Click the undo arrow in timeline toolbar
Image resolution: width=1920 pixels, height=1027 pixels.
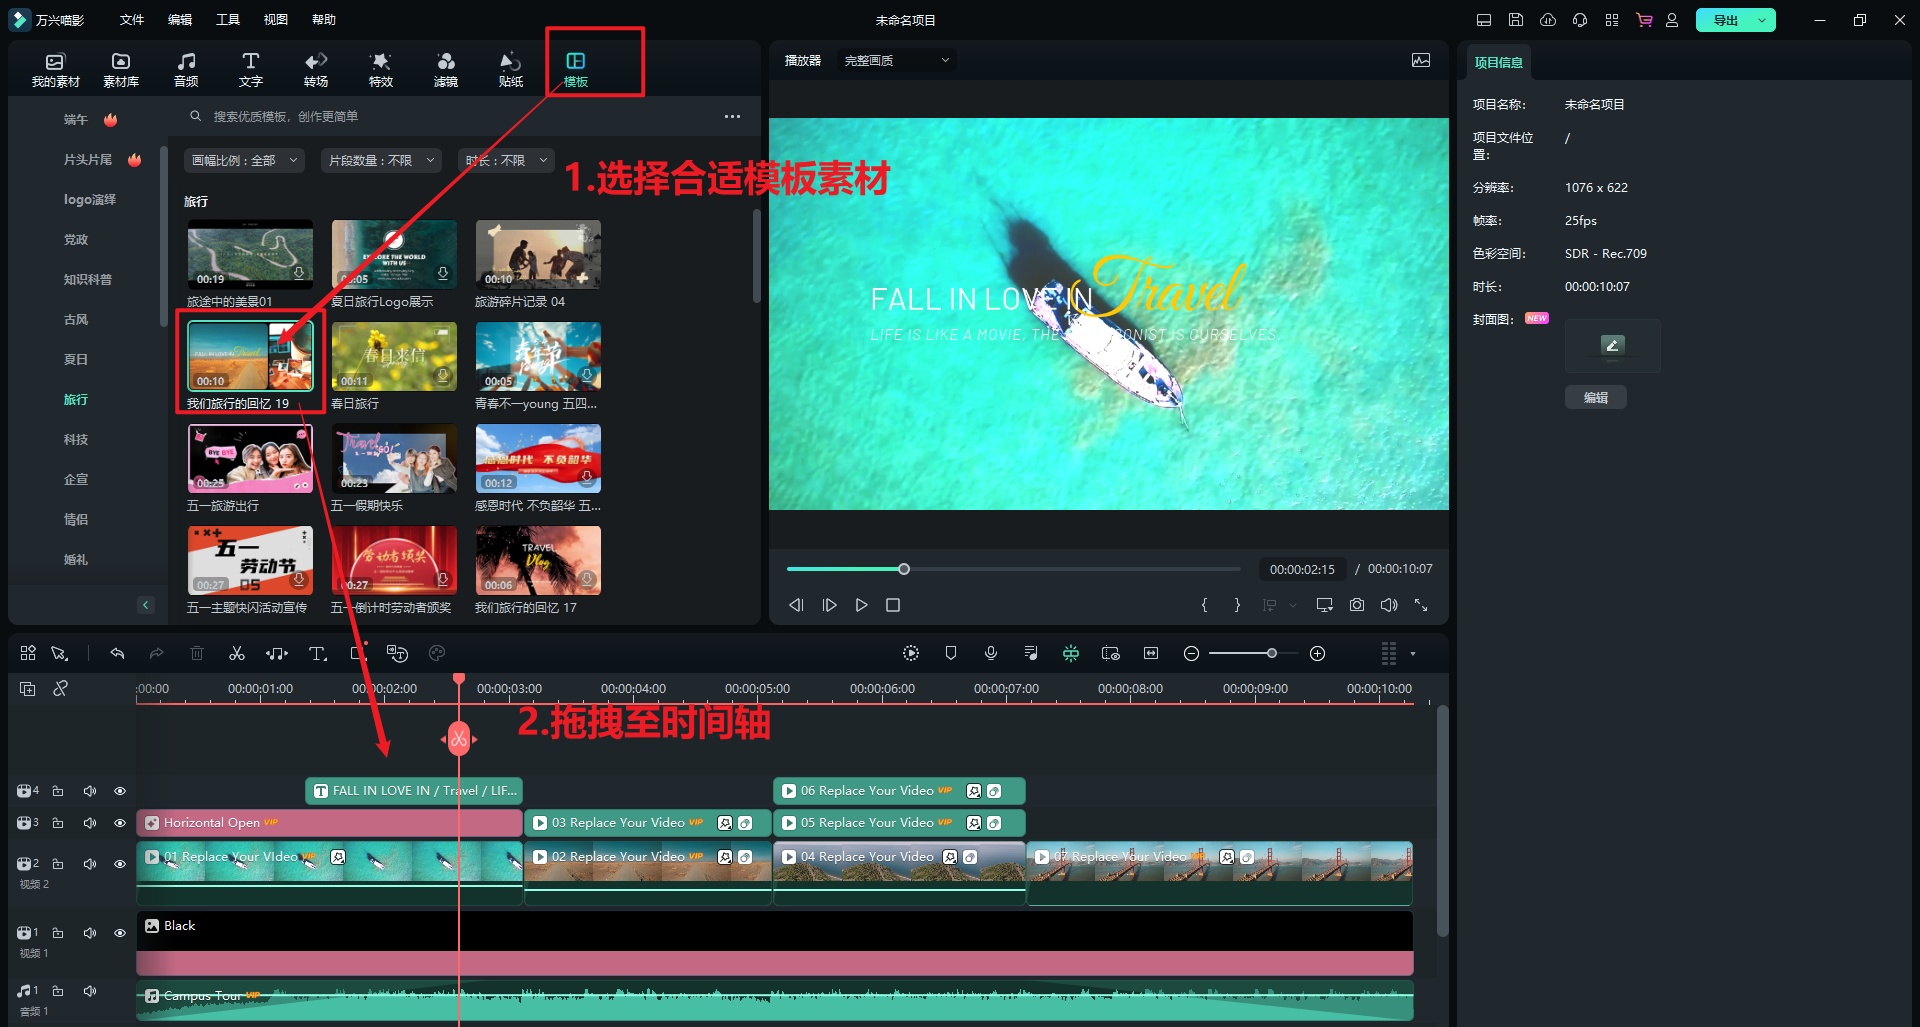point(117,653)
